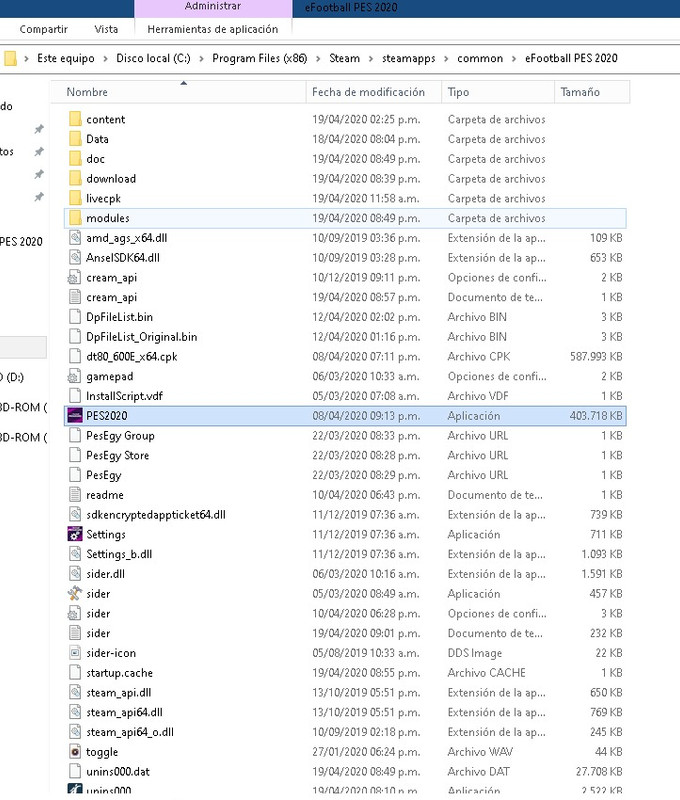
Task: Expand chevron before Este equipo breadcrumb
Action: point(26,59)
